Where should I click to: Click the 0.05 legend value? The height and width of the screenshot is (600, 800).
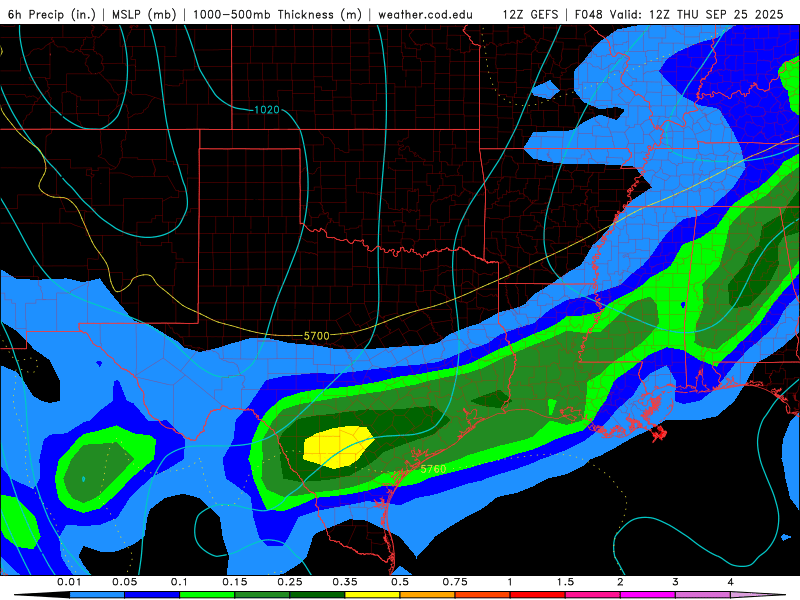(124, 582)
